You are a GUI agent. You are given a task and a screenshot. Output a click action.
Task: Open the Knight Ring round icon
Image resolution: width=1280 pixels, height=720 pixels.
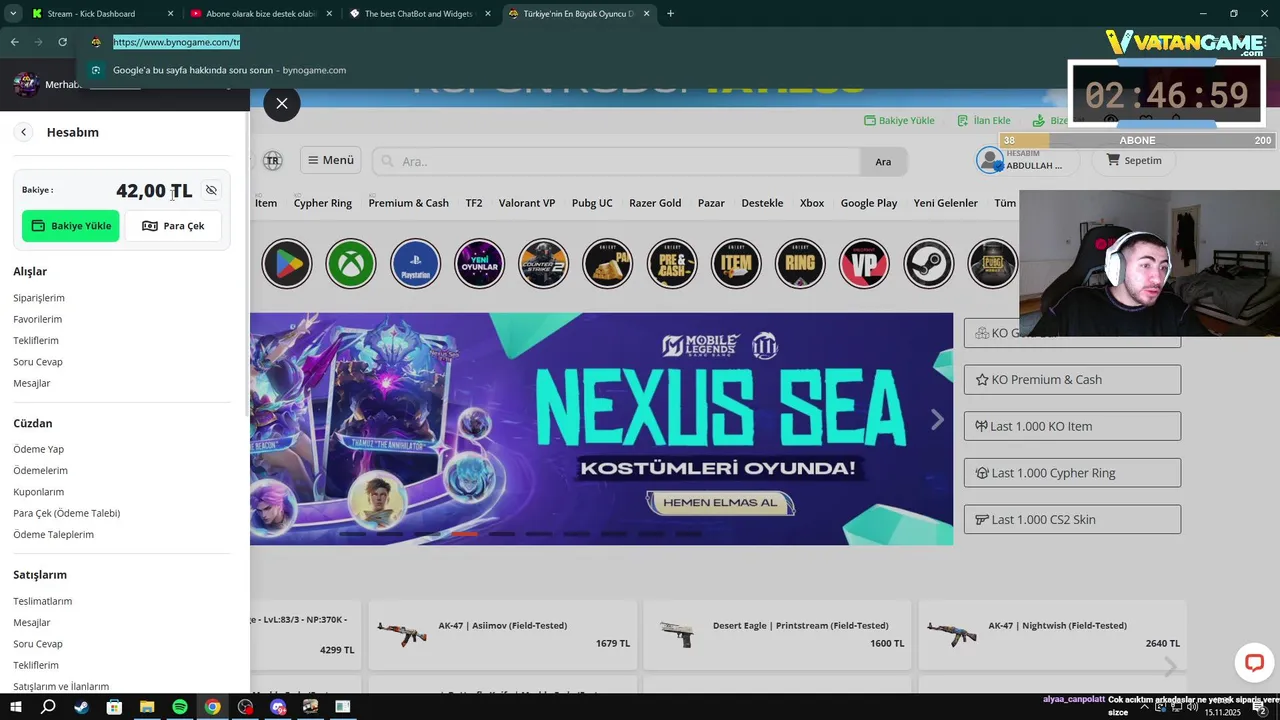click(800, 263)
